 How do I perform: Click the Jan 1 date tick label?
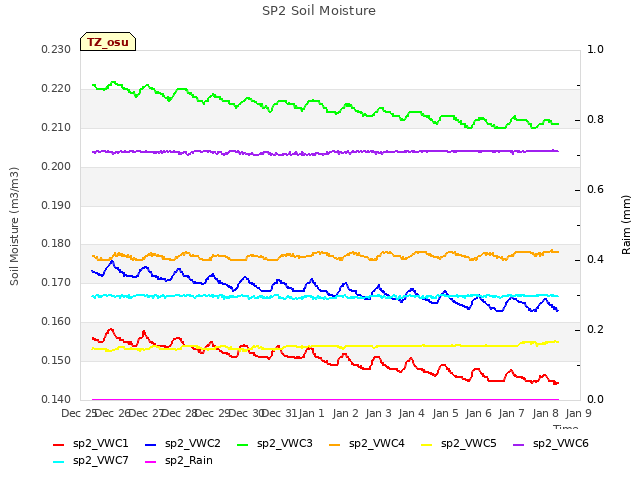[x=312, y=413]
